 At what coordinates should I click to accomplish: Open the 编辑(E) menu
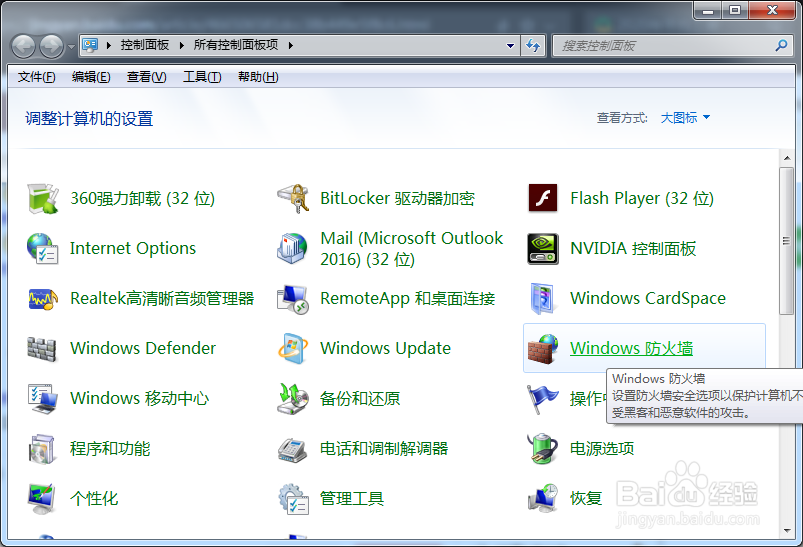(x=91, y=77)
